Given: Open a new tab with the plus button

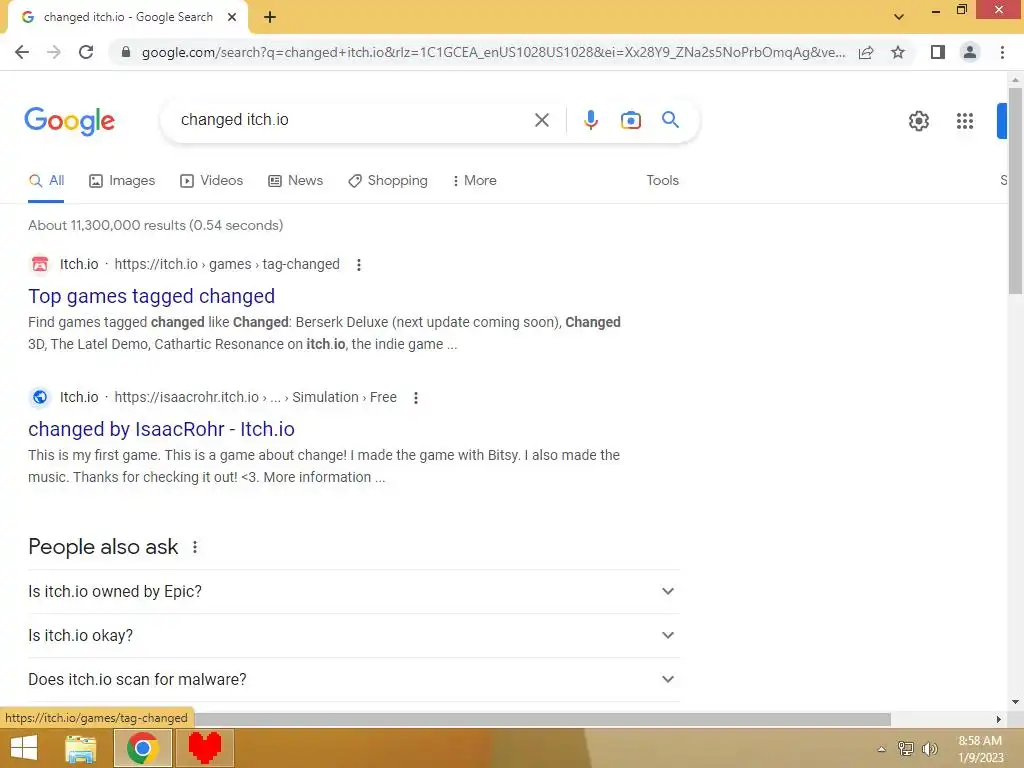Looking at the screenshot, I should click(270, 18).
